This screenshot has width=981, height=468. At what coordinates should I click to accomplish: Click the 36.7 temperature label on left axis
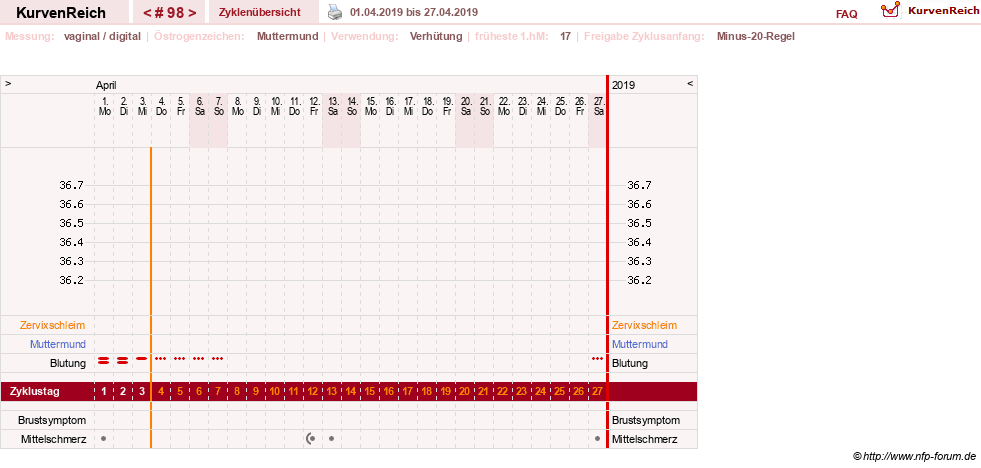pyautogui.click(x=71, y=185)
